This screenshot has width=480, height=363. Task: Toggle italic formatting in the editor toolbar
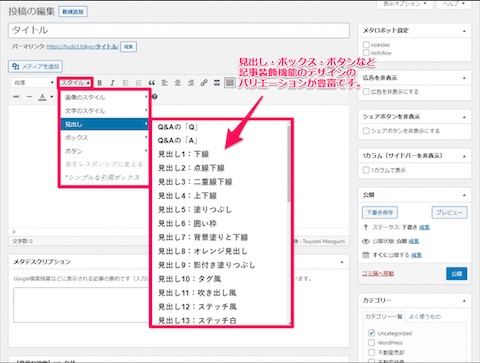[x=112, y=83]
